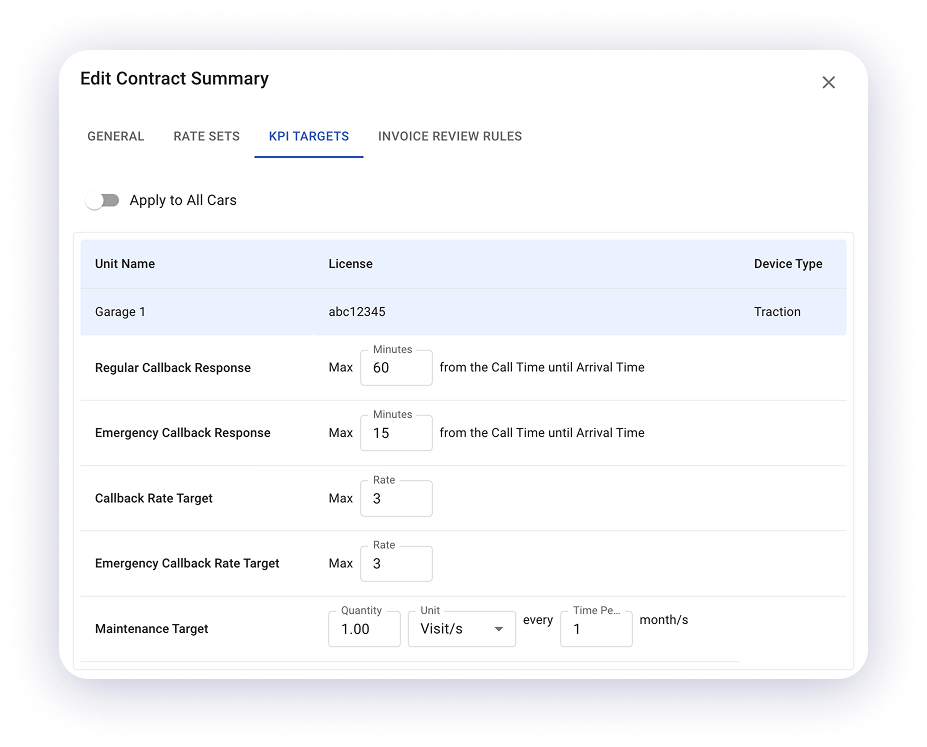Click the Emergency Callback Rate Target label
The height and width of the screenshot is (747, 927).
(x=187, y=563)
